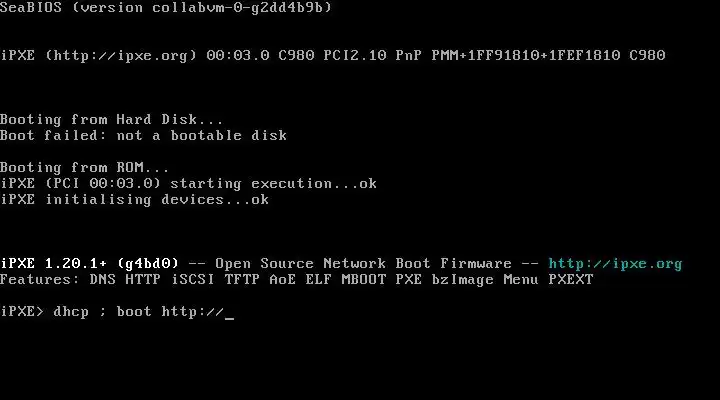Click the 'bzImage' feature word

(x=462, y=280)
